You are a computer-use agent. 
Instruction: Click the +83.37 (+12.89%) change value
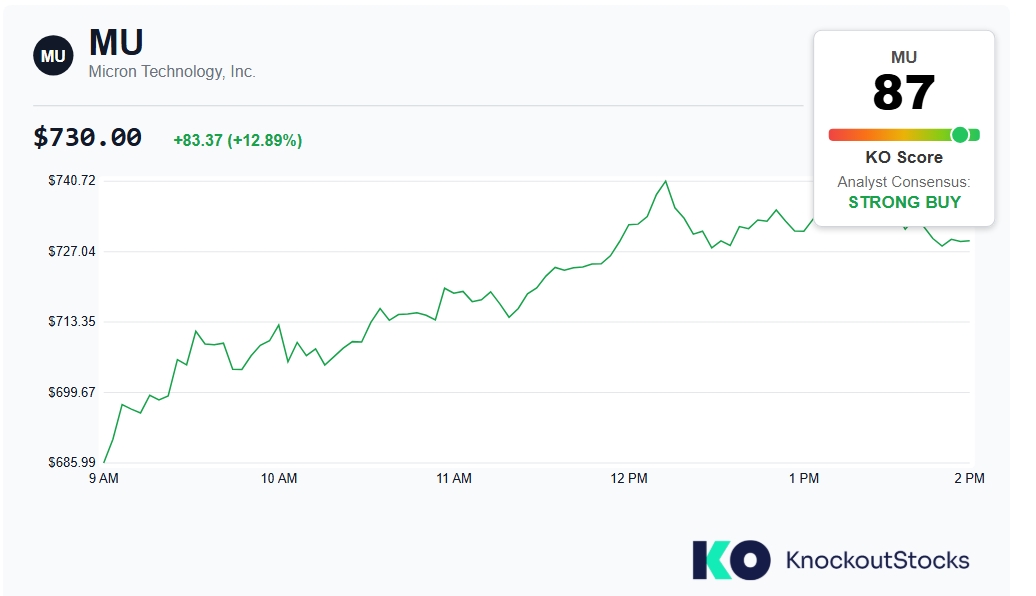(238, 140)
